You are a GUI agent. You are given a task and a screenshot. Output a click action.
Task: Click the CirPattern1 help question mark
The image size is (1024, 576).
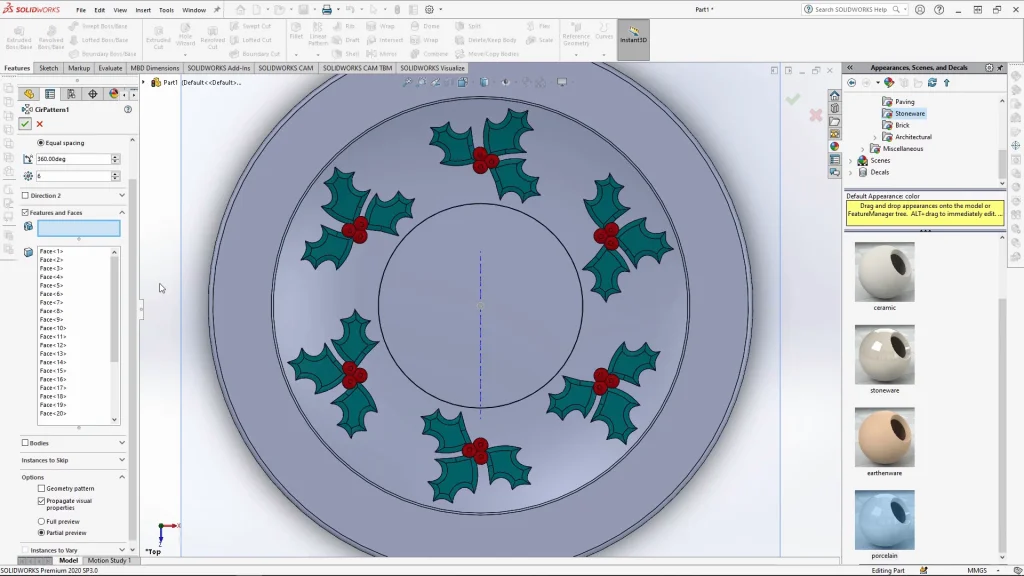tap(128, 109)
